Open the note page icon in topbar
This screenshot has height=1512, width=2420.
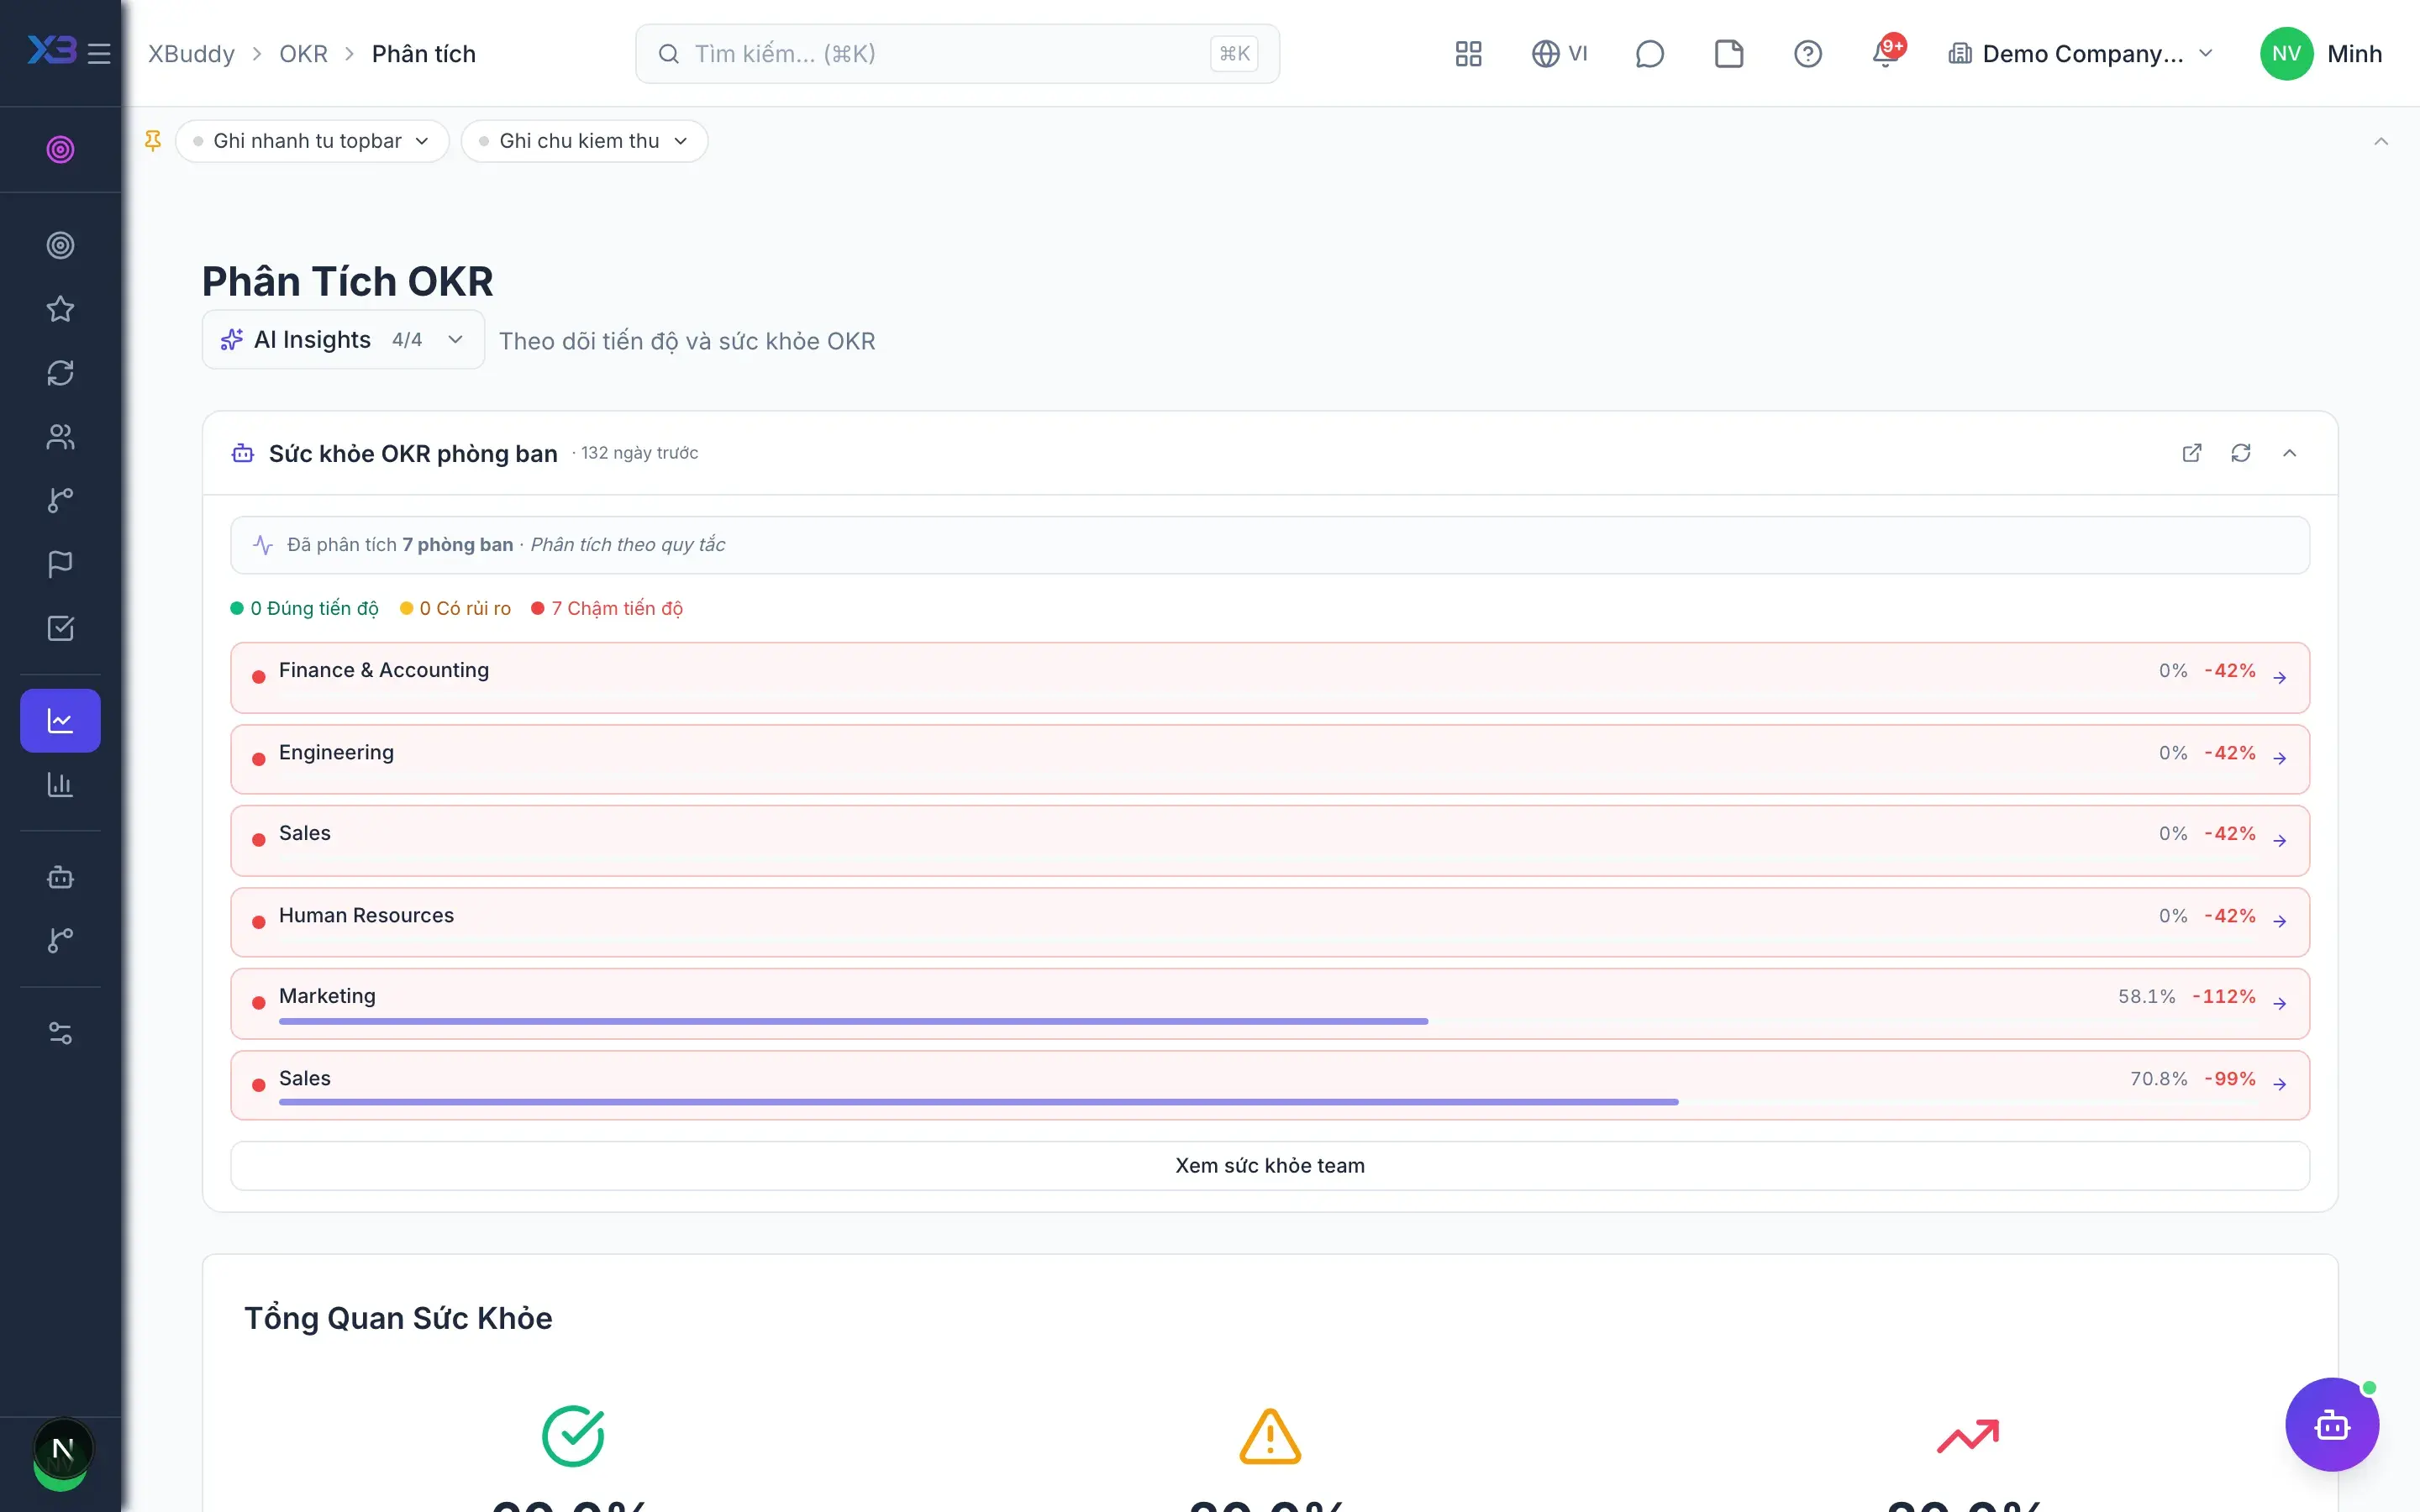[1728, 53]
